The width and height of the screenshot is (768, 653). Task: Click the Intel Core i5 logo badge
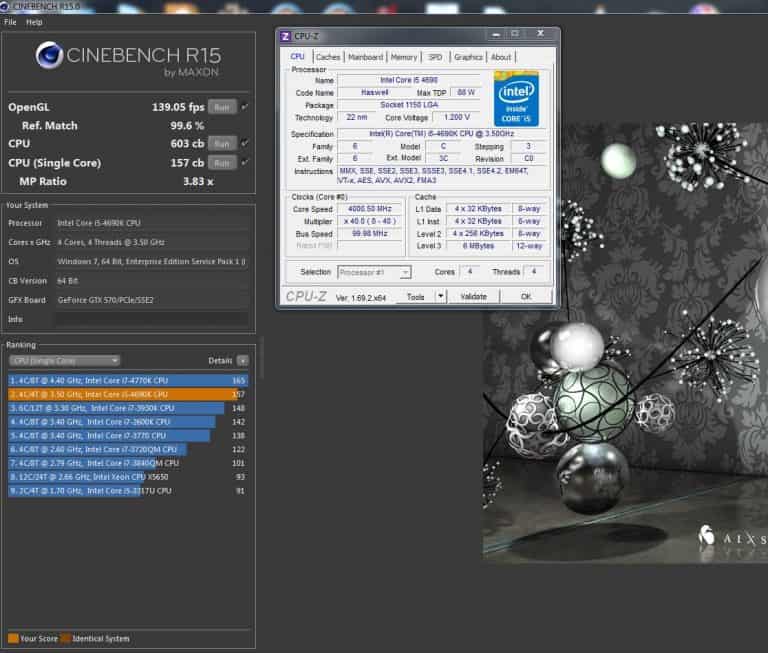516,99
